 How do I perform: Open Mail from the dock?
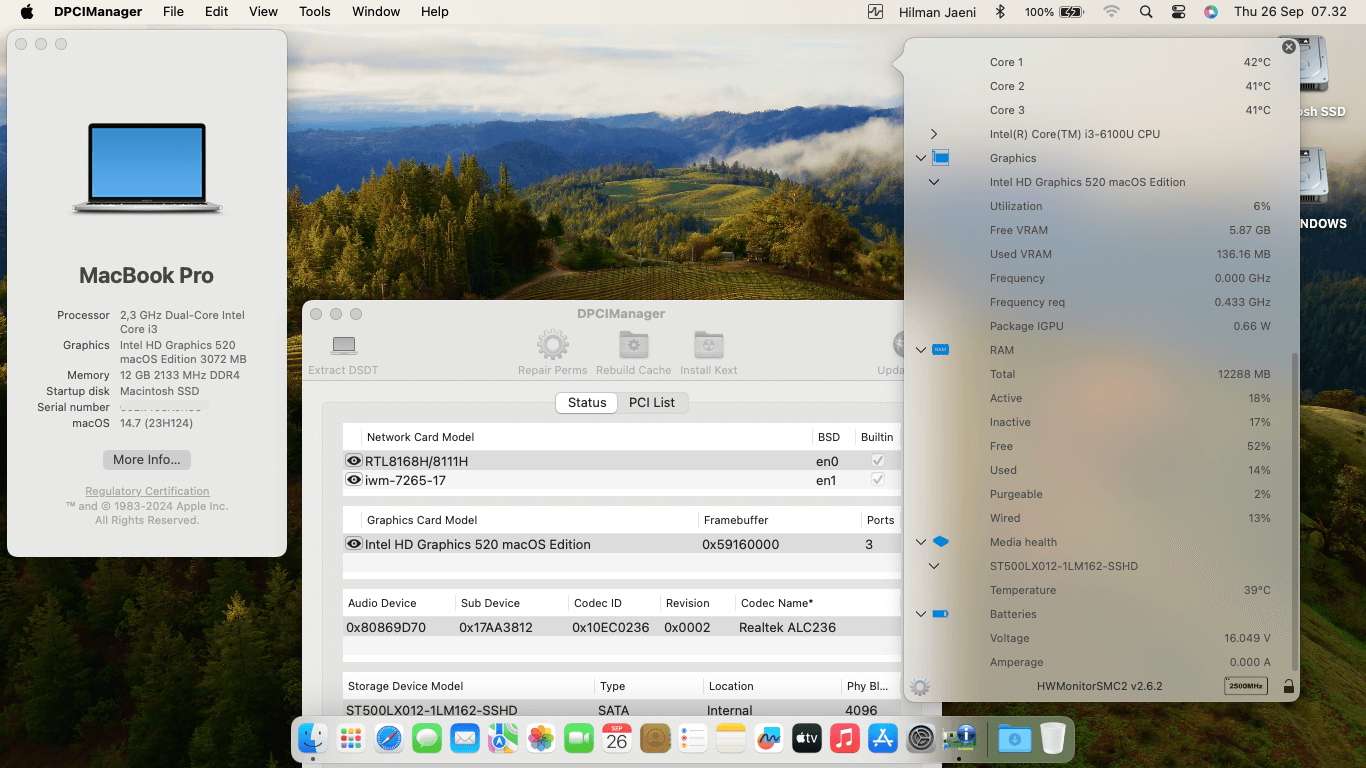click(465, 739)
